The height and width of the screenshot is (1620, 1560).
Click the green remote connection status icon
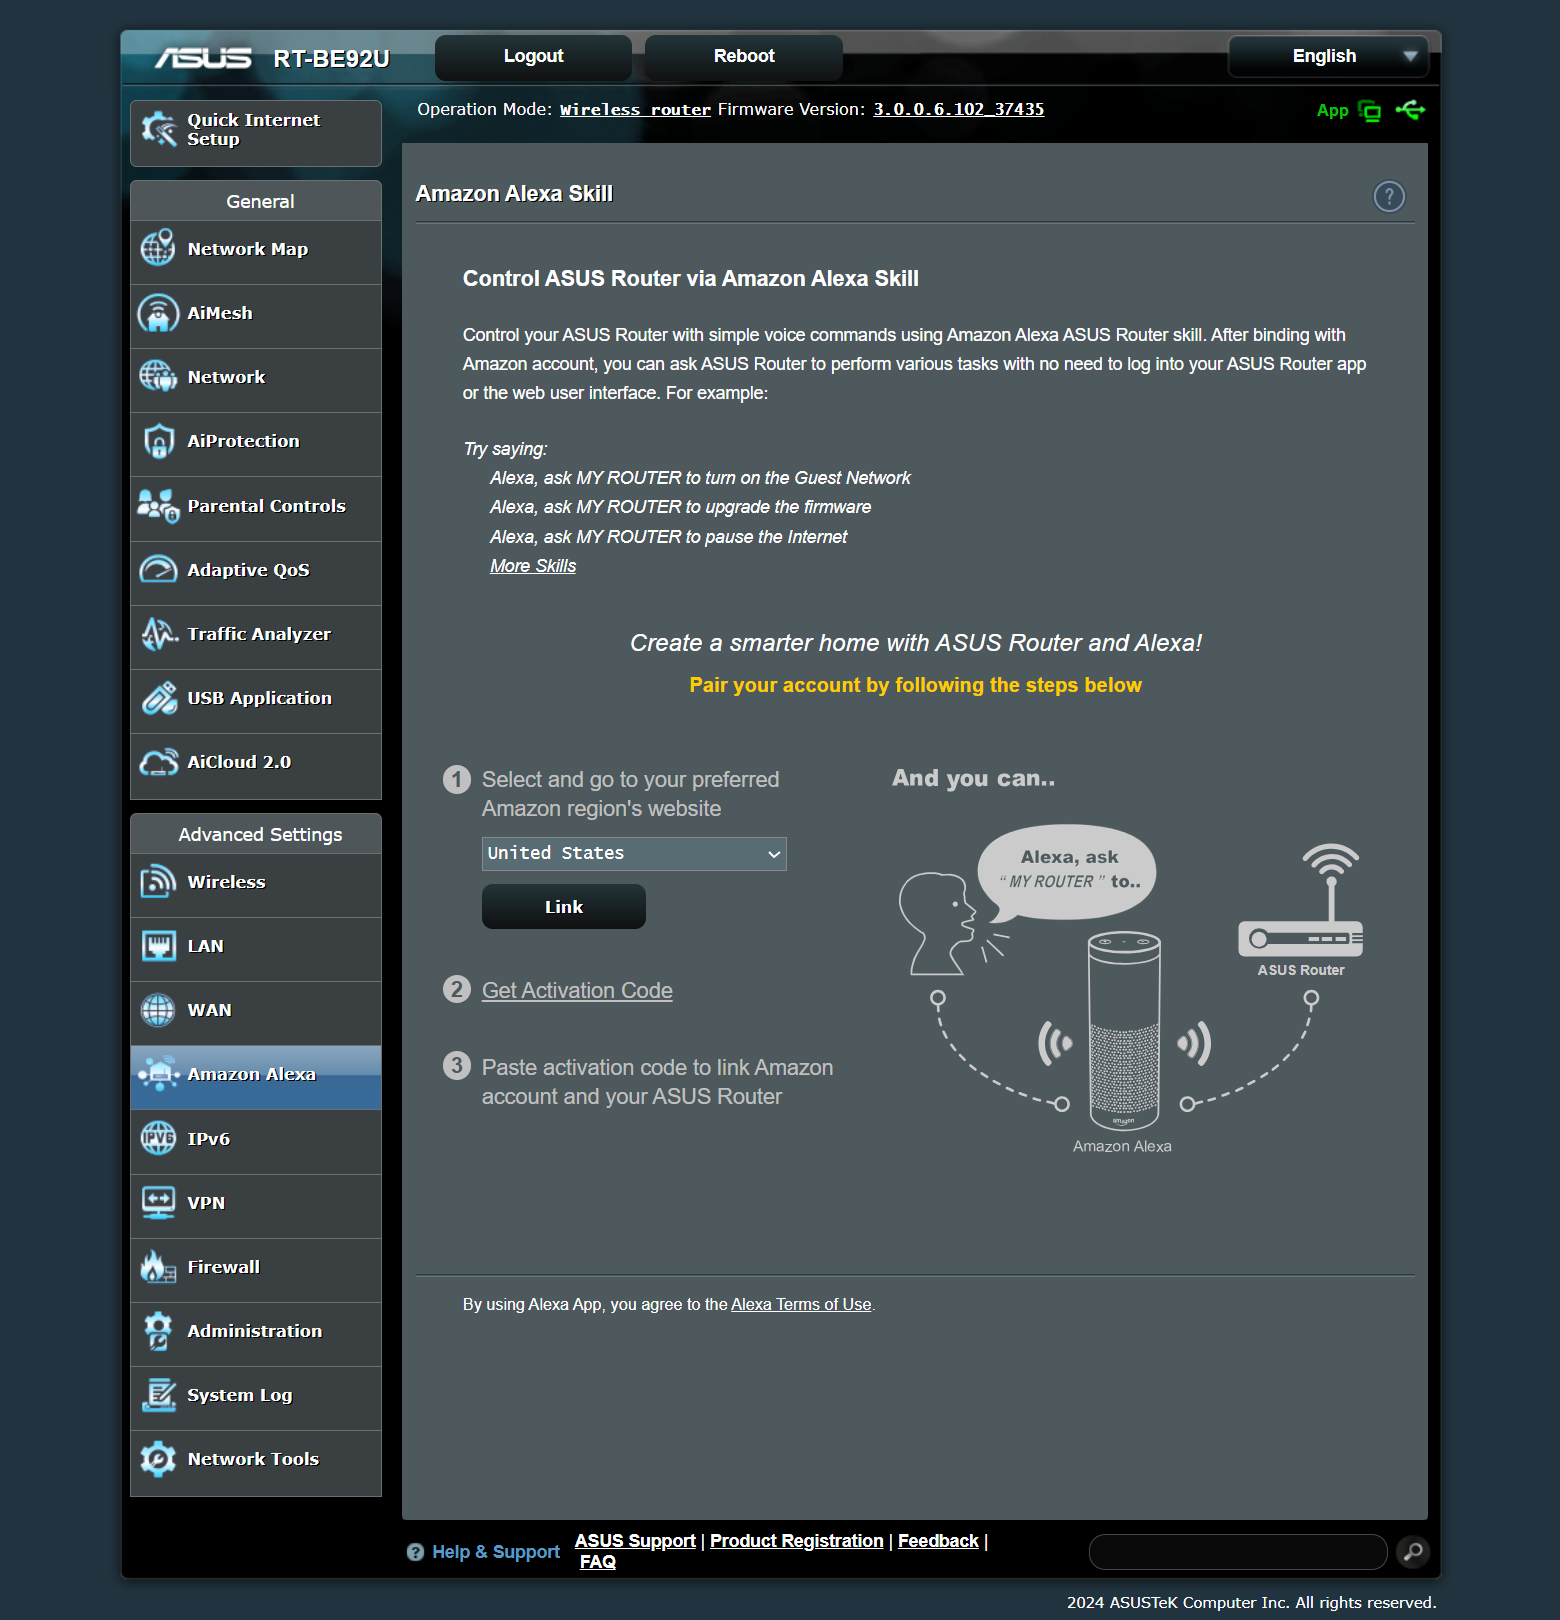tap(1369, 111)
